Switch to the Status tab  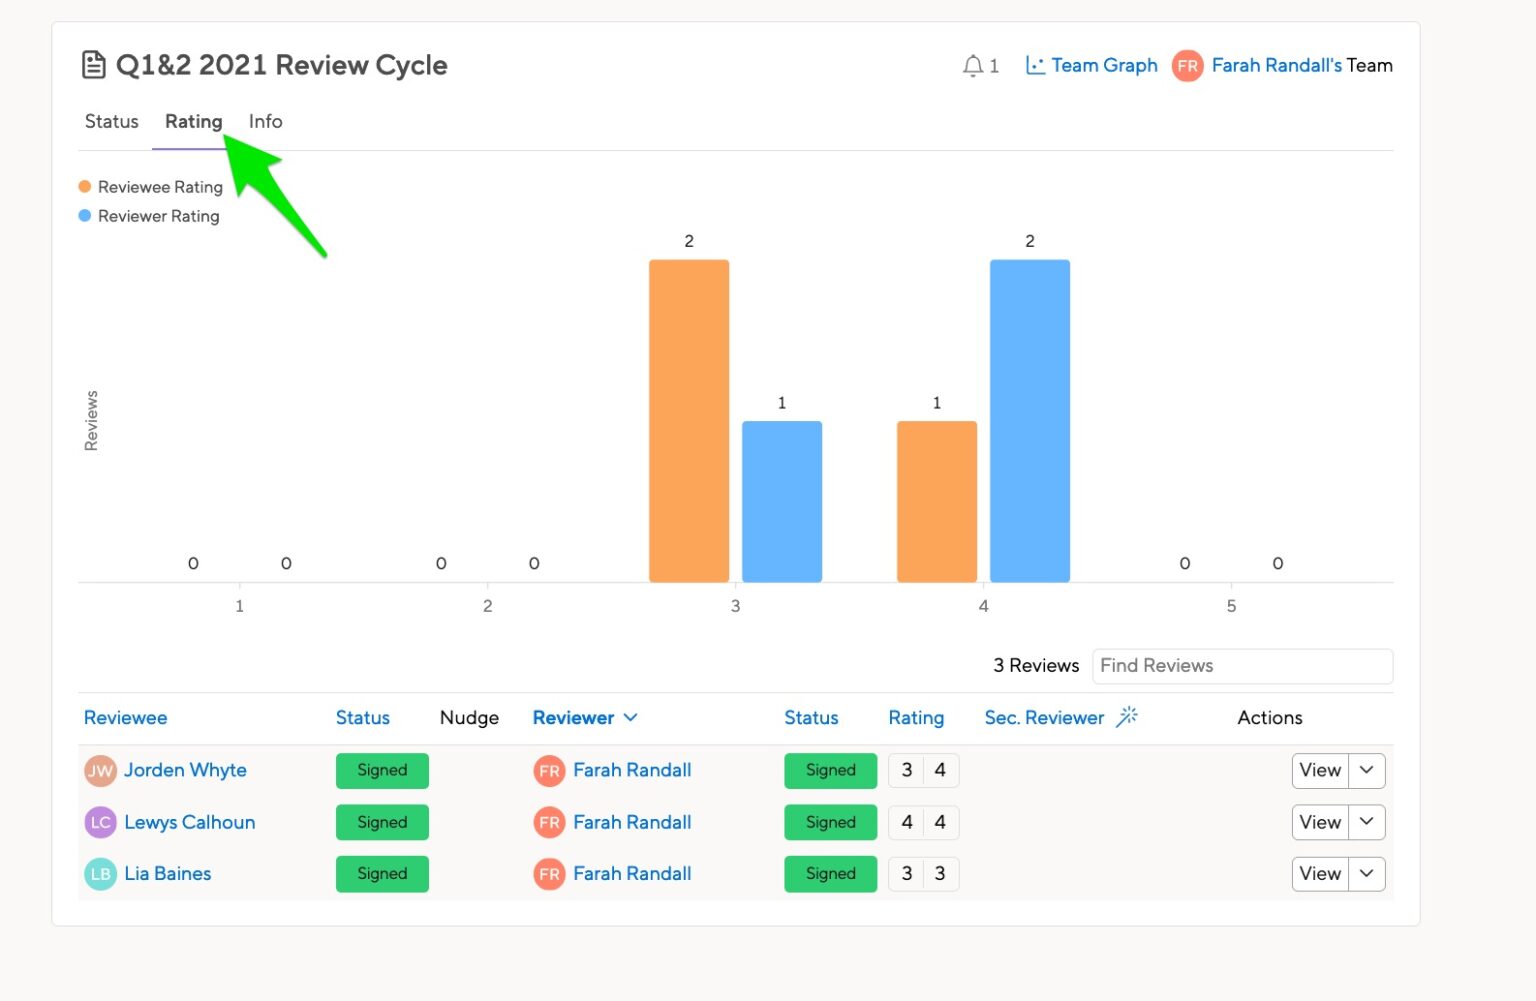coord(110,121)
